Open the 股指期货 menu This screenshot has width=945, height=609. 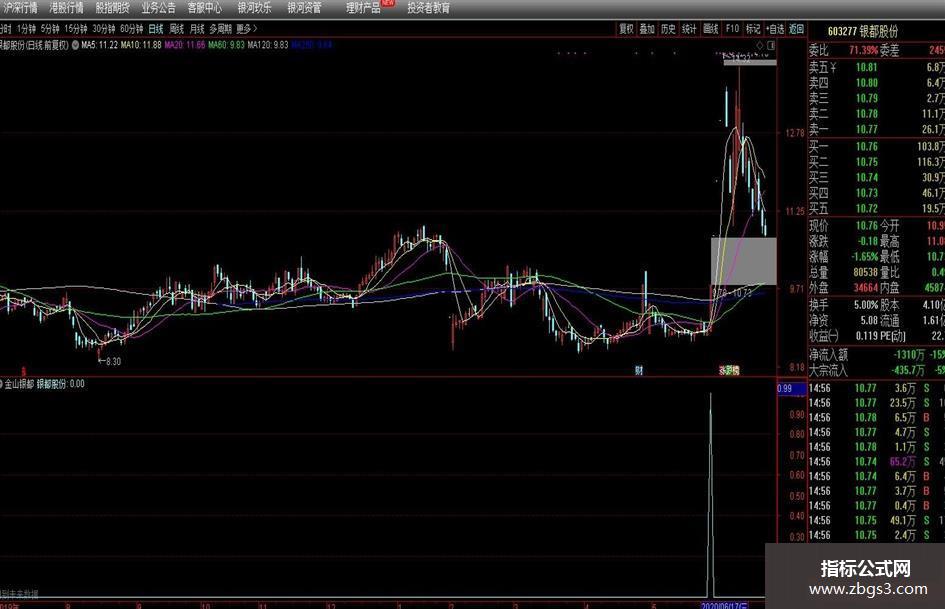113,8
